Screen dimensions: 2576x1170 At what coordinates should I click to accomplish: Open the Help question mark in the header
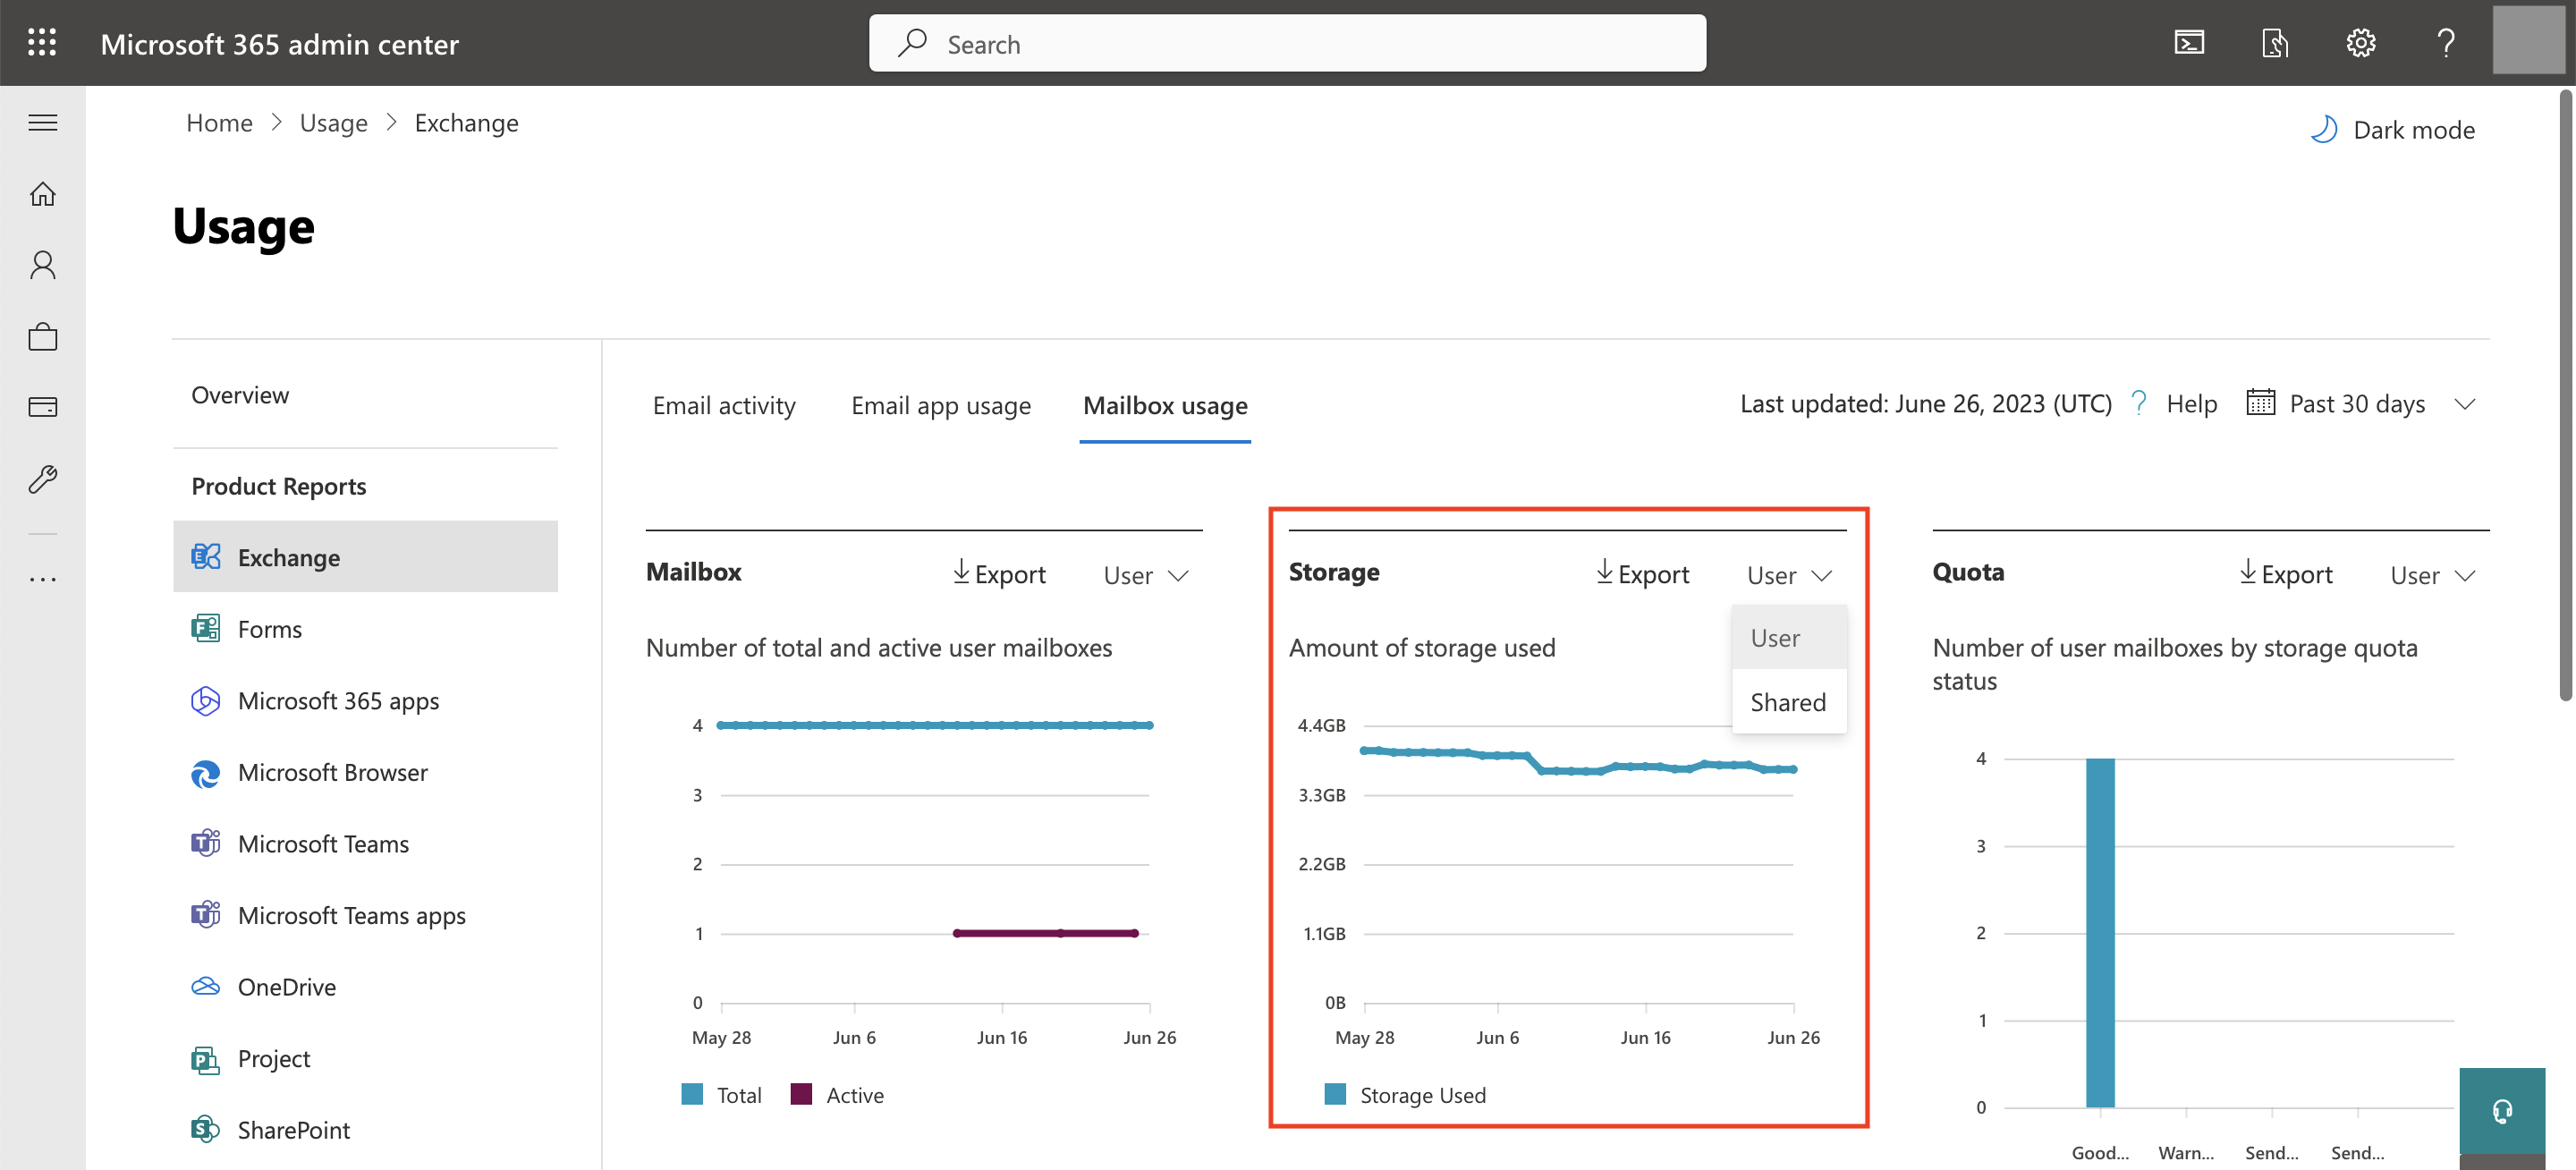coord(2446,43)
